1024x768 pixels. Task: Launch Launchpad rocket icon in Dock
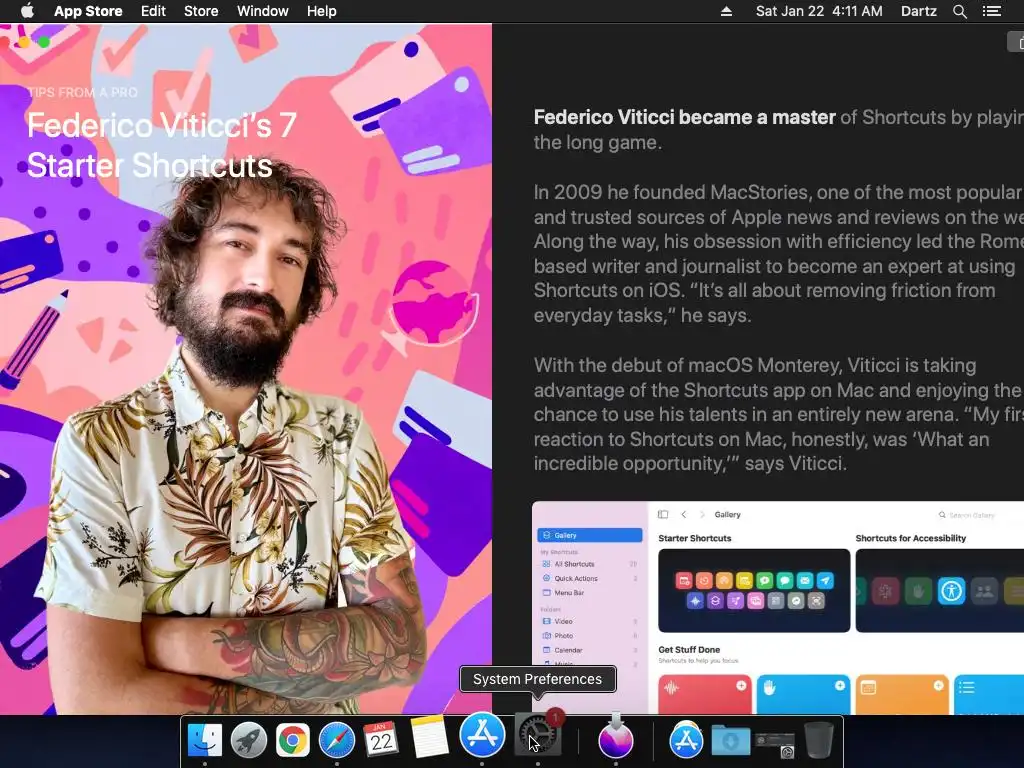click(x=248, y=740)
